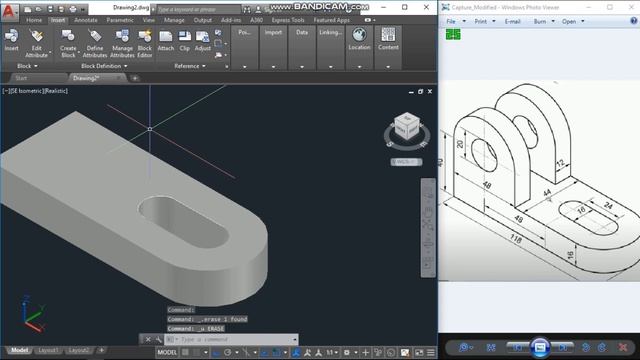Viewport: 640px width, 360px height.
Task: Switch to the Layout1 tab
Action: point(48,350)
